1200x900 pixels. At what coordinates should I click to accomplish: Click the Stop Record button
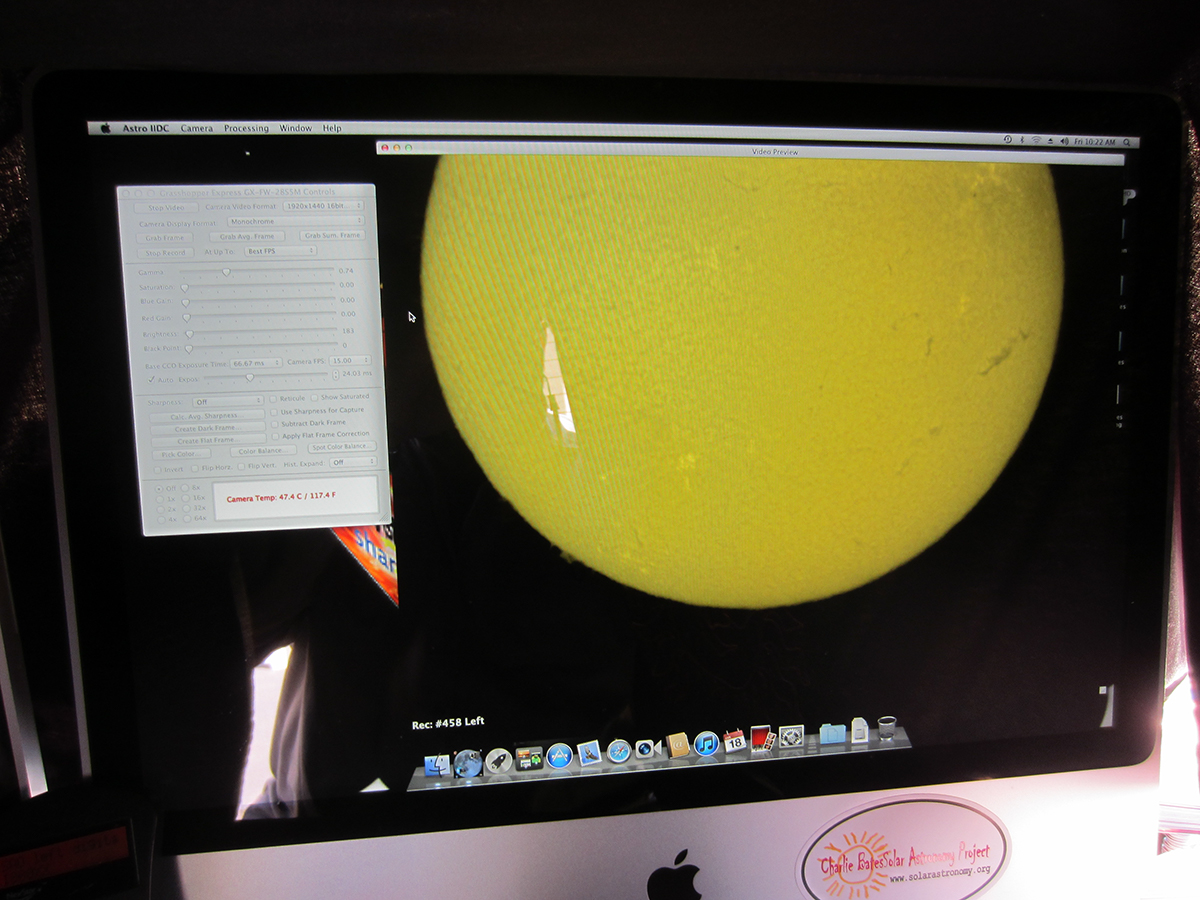coord(167,253)
